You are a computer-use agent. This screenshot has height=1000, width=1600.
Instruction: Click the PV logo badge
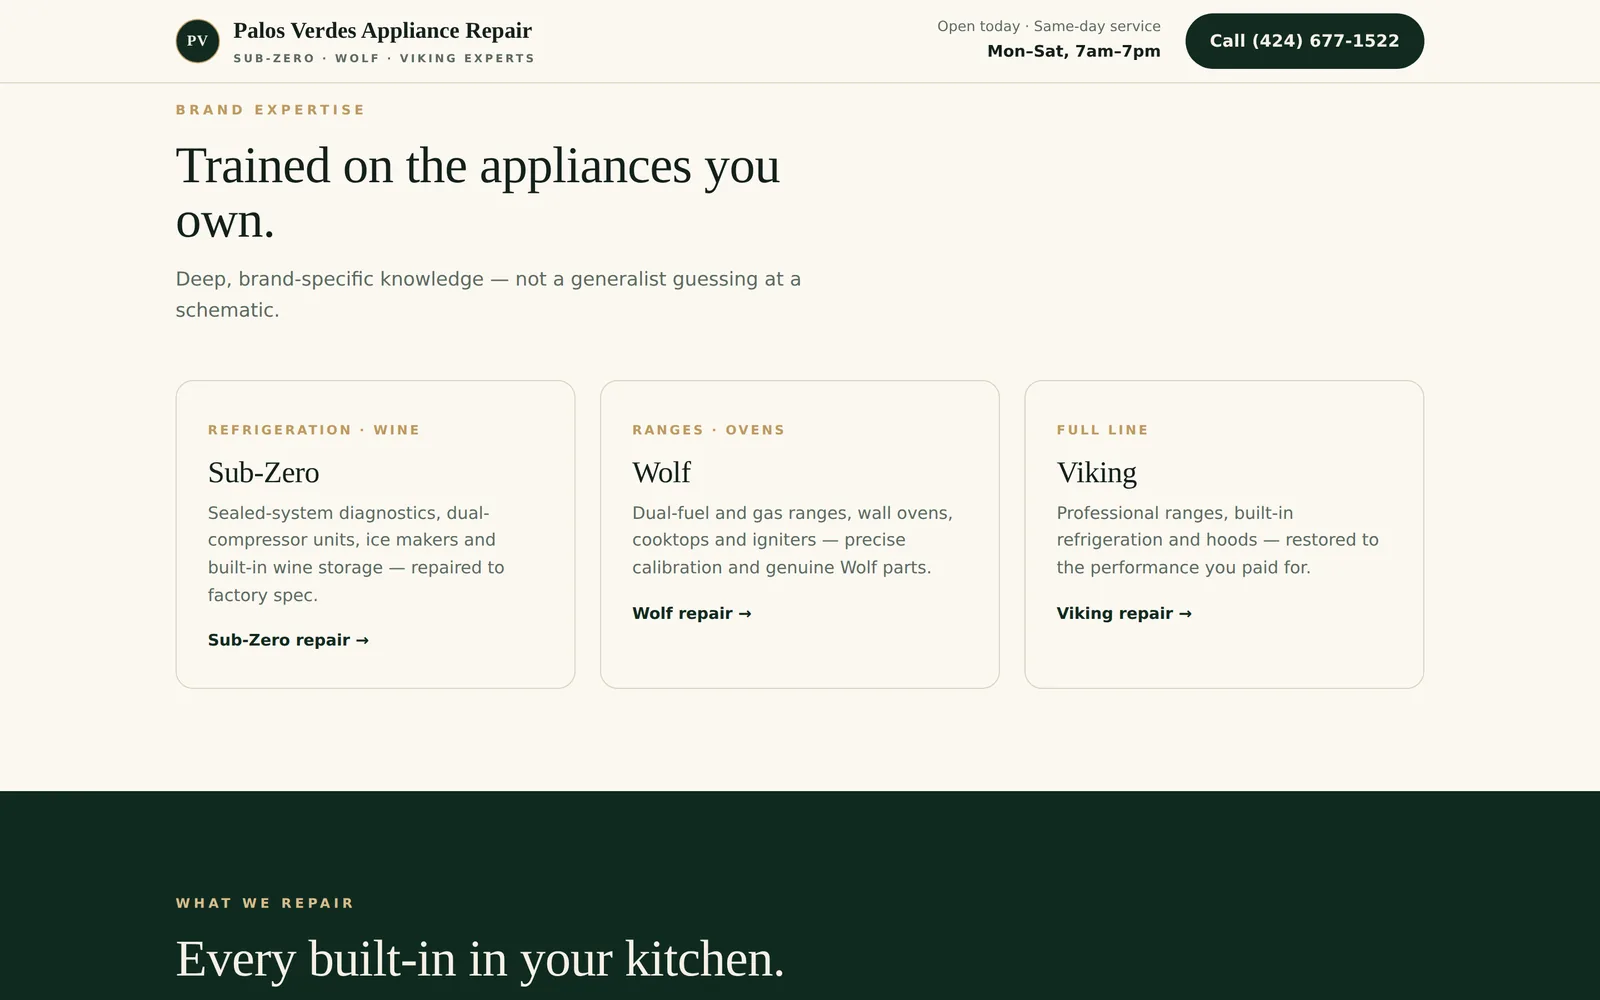coord(197,41)
